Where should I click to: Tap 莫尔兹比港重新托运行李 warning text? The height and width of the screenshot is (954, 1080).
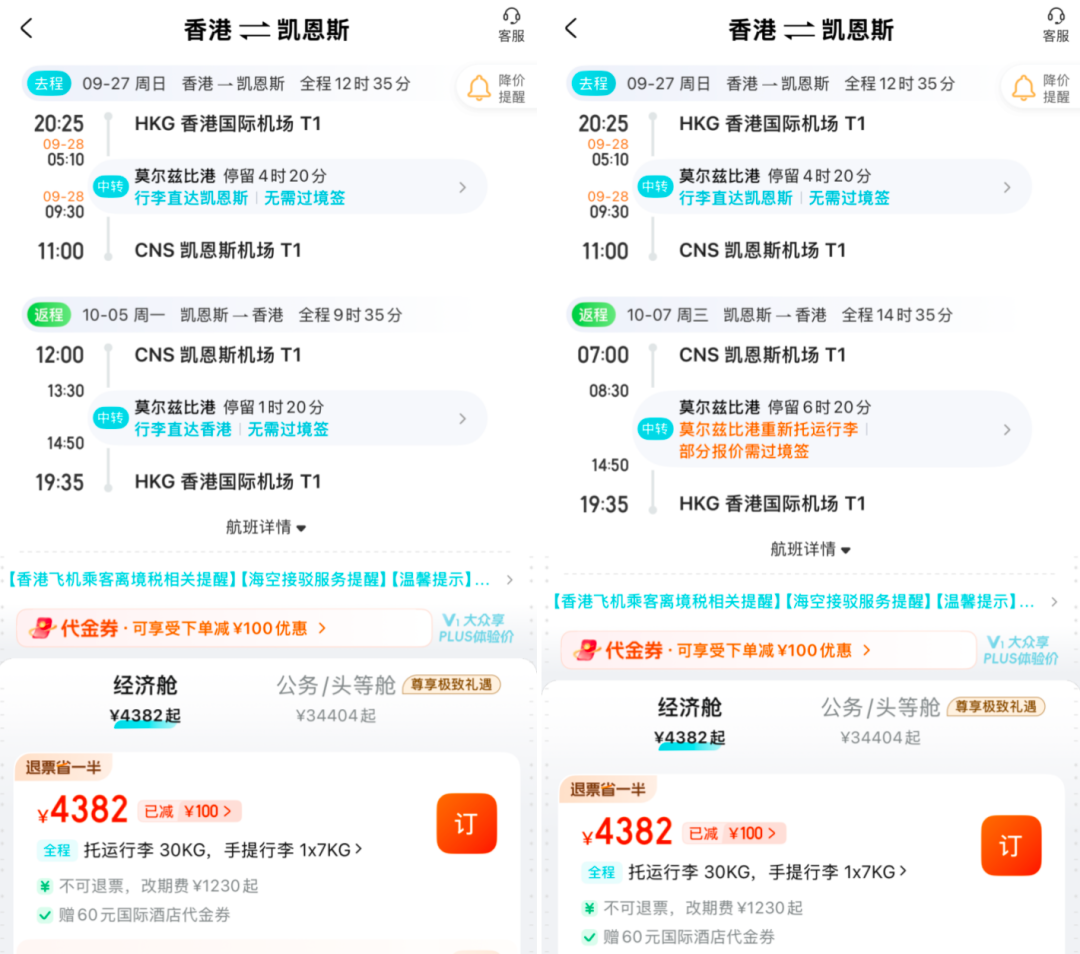click(768, 429)
